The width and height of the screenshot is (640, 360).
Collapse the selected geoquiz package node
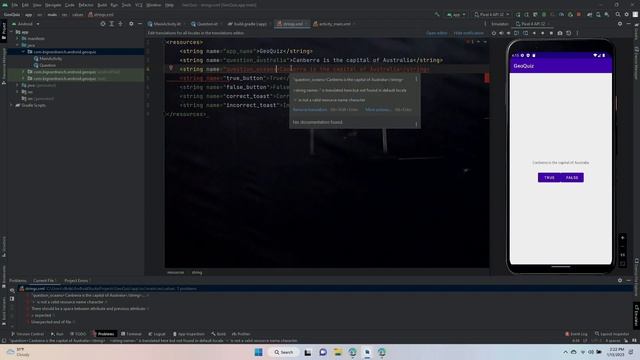coord(24,52)
